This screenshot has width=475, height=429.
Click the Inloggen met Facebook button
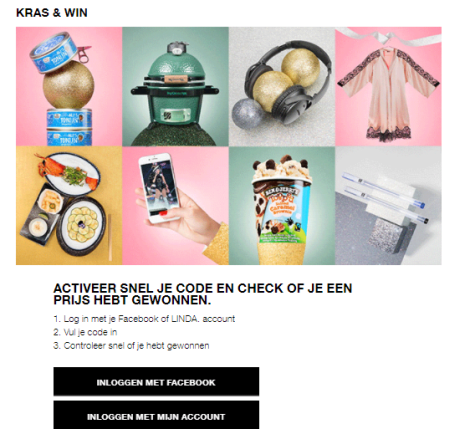[x=156, y=382]
